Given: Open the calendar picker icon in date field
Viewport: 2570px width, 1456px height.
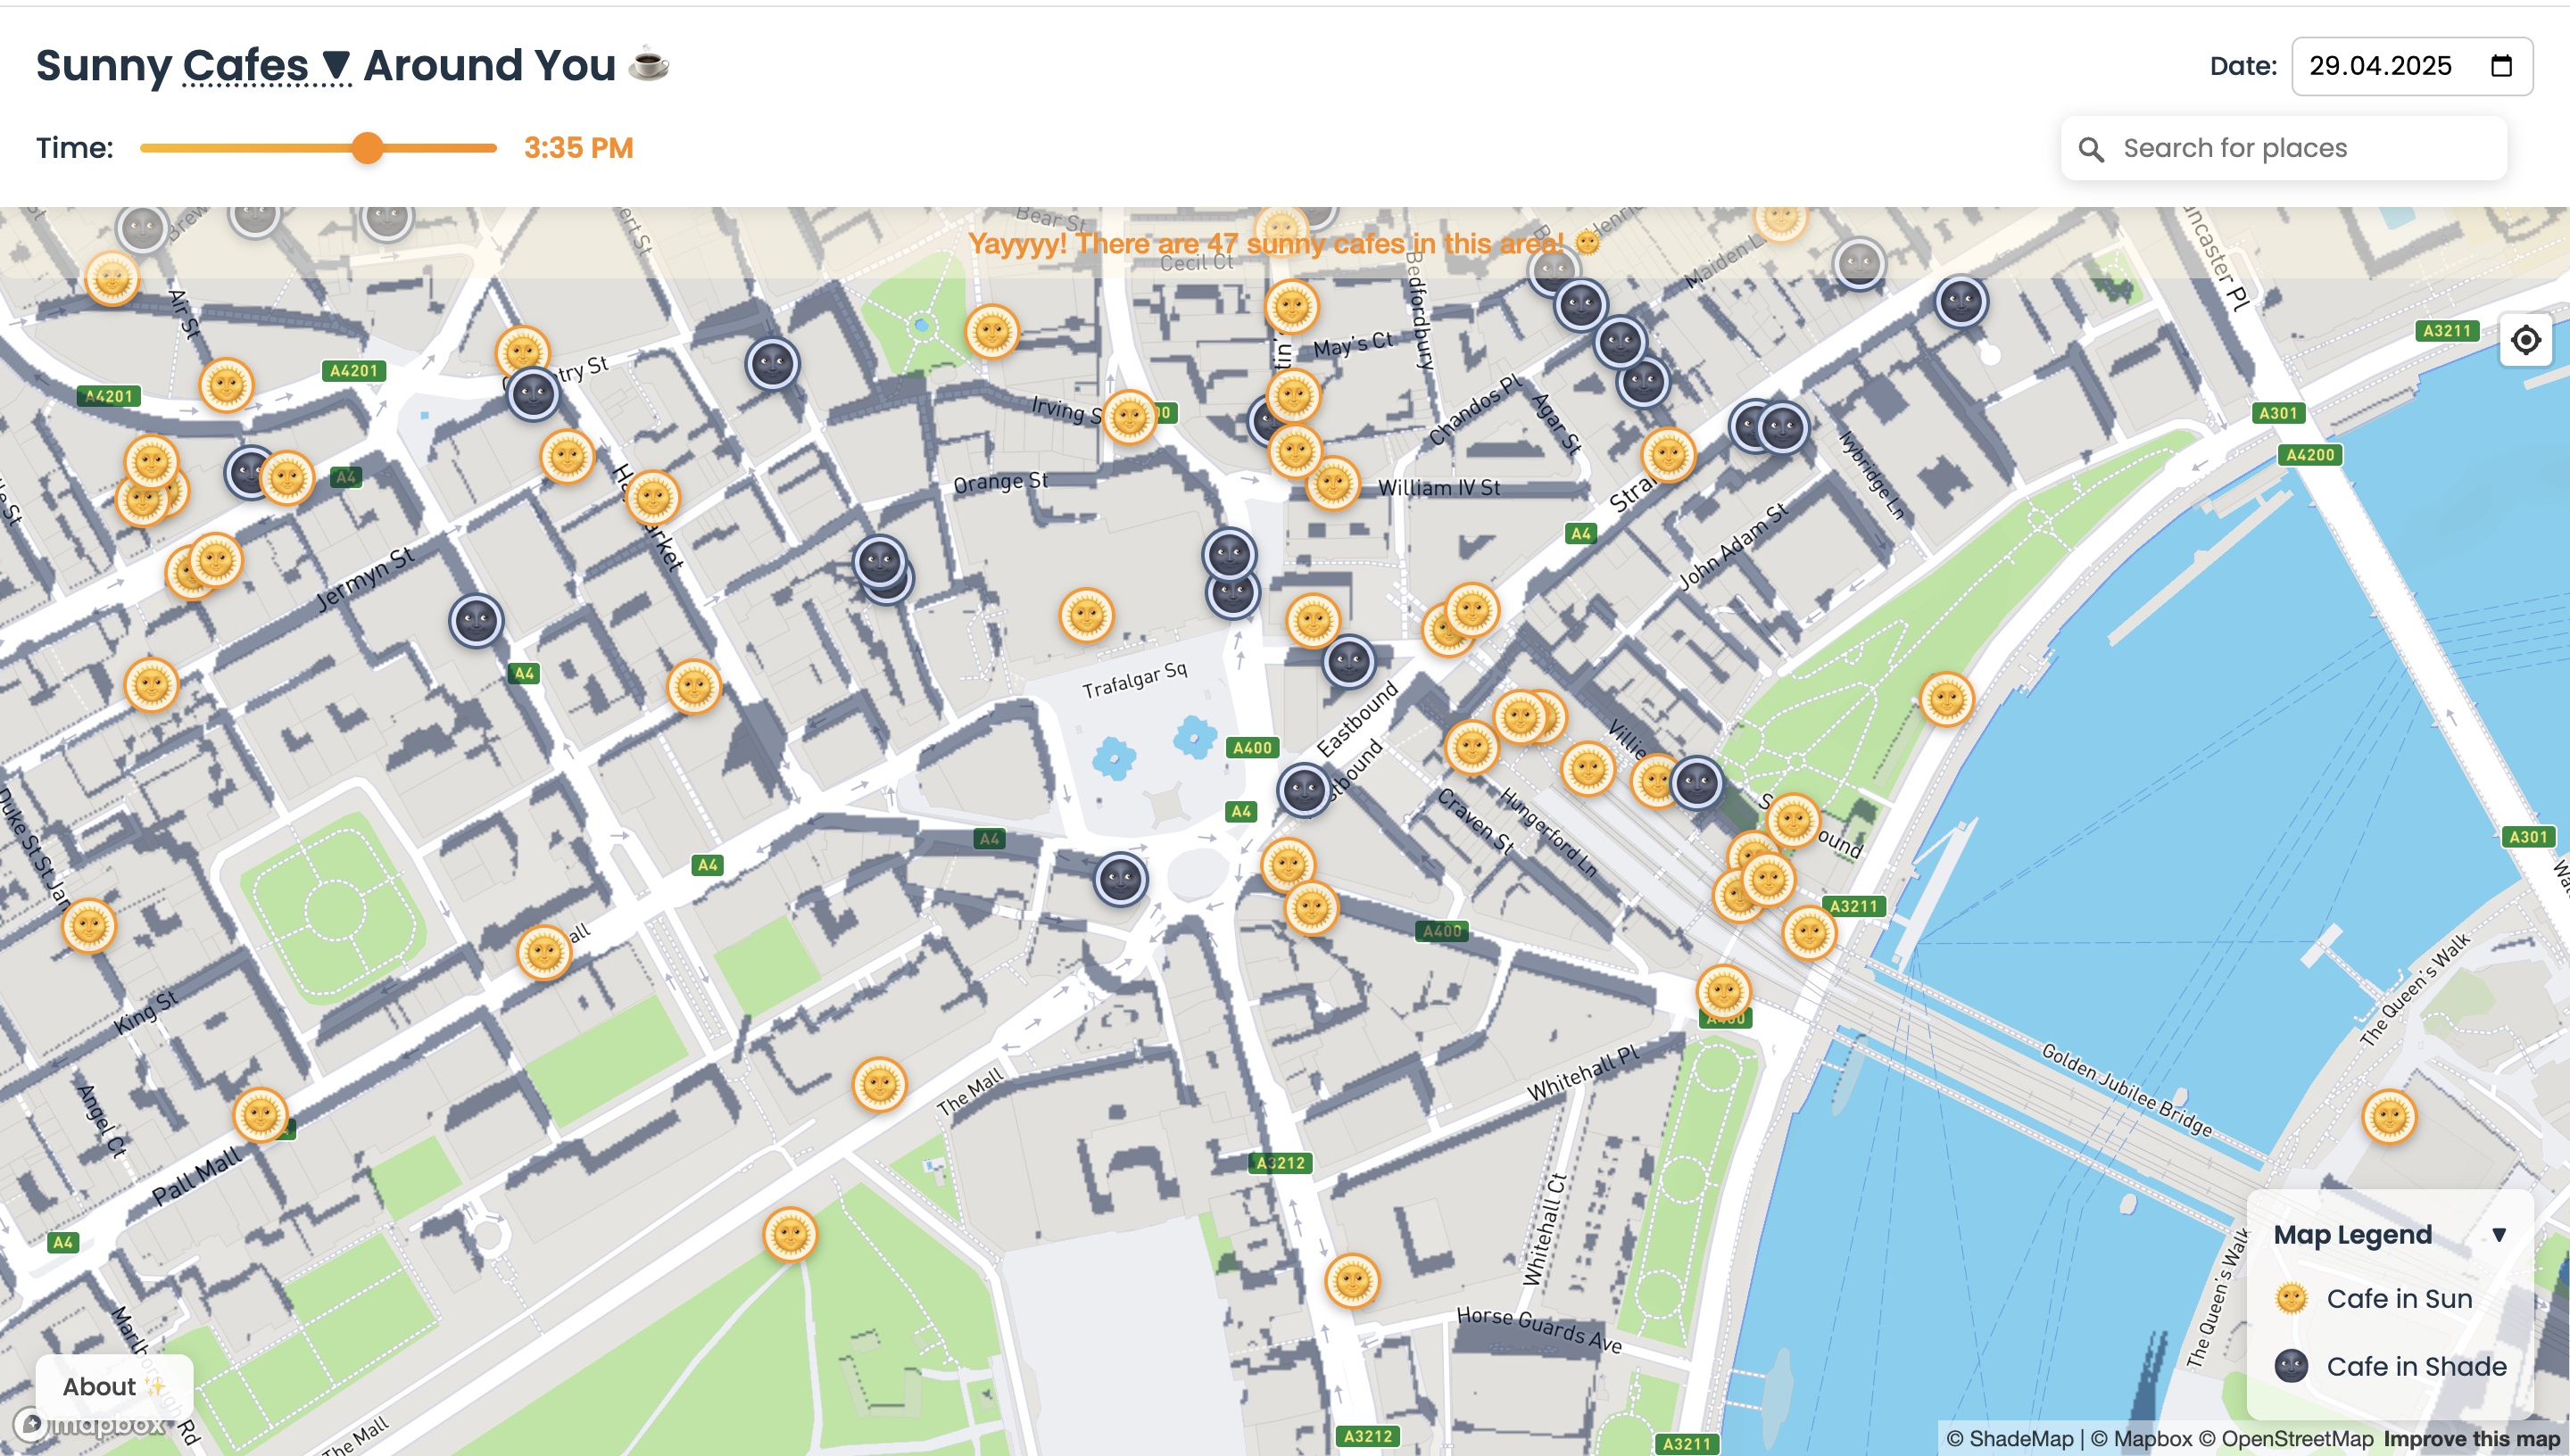Looking at the screenshot, I should (x=2501, y=66).
